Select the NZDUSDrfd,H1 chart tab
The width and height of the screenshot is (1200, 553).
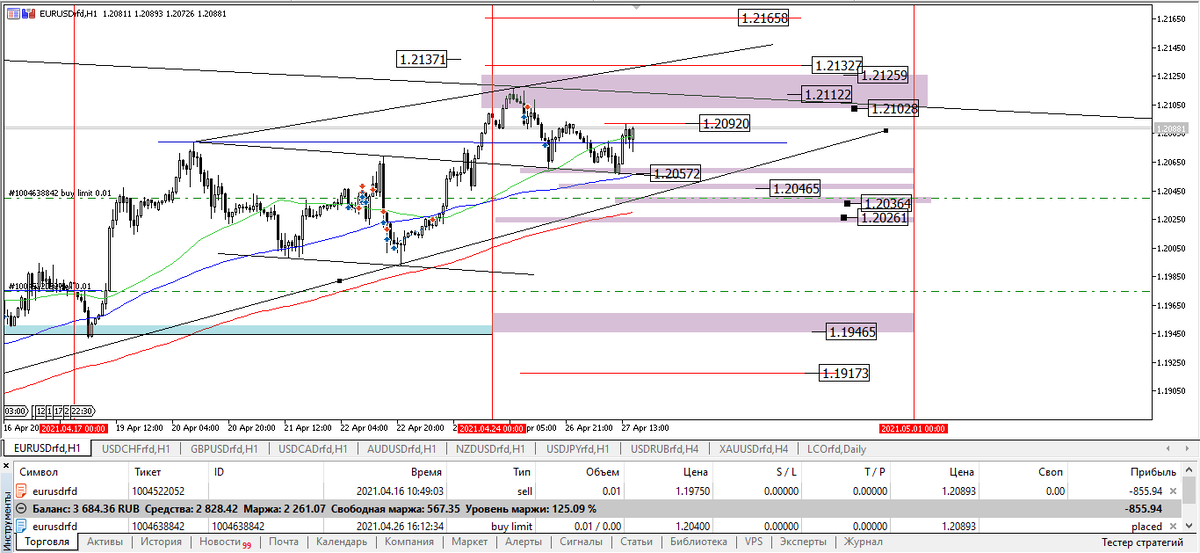[492, 449]
